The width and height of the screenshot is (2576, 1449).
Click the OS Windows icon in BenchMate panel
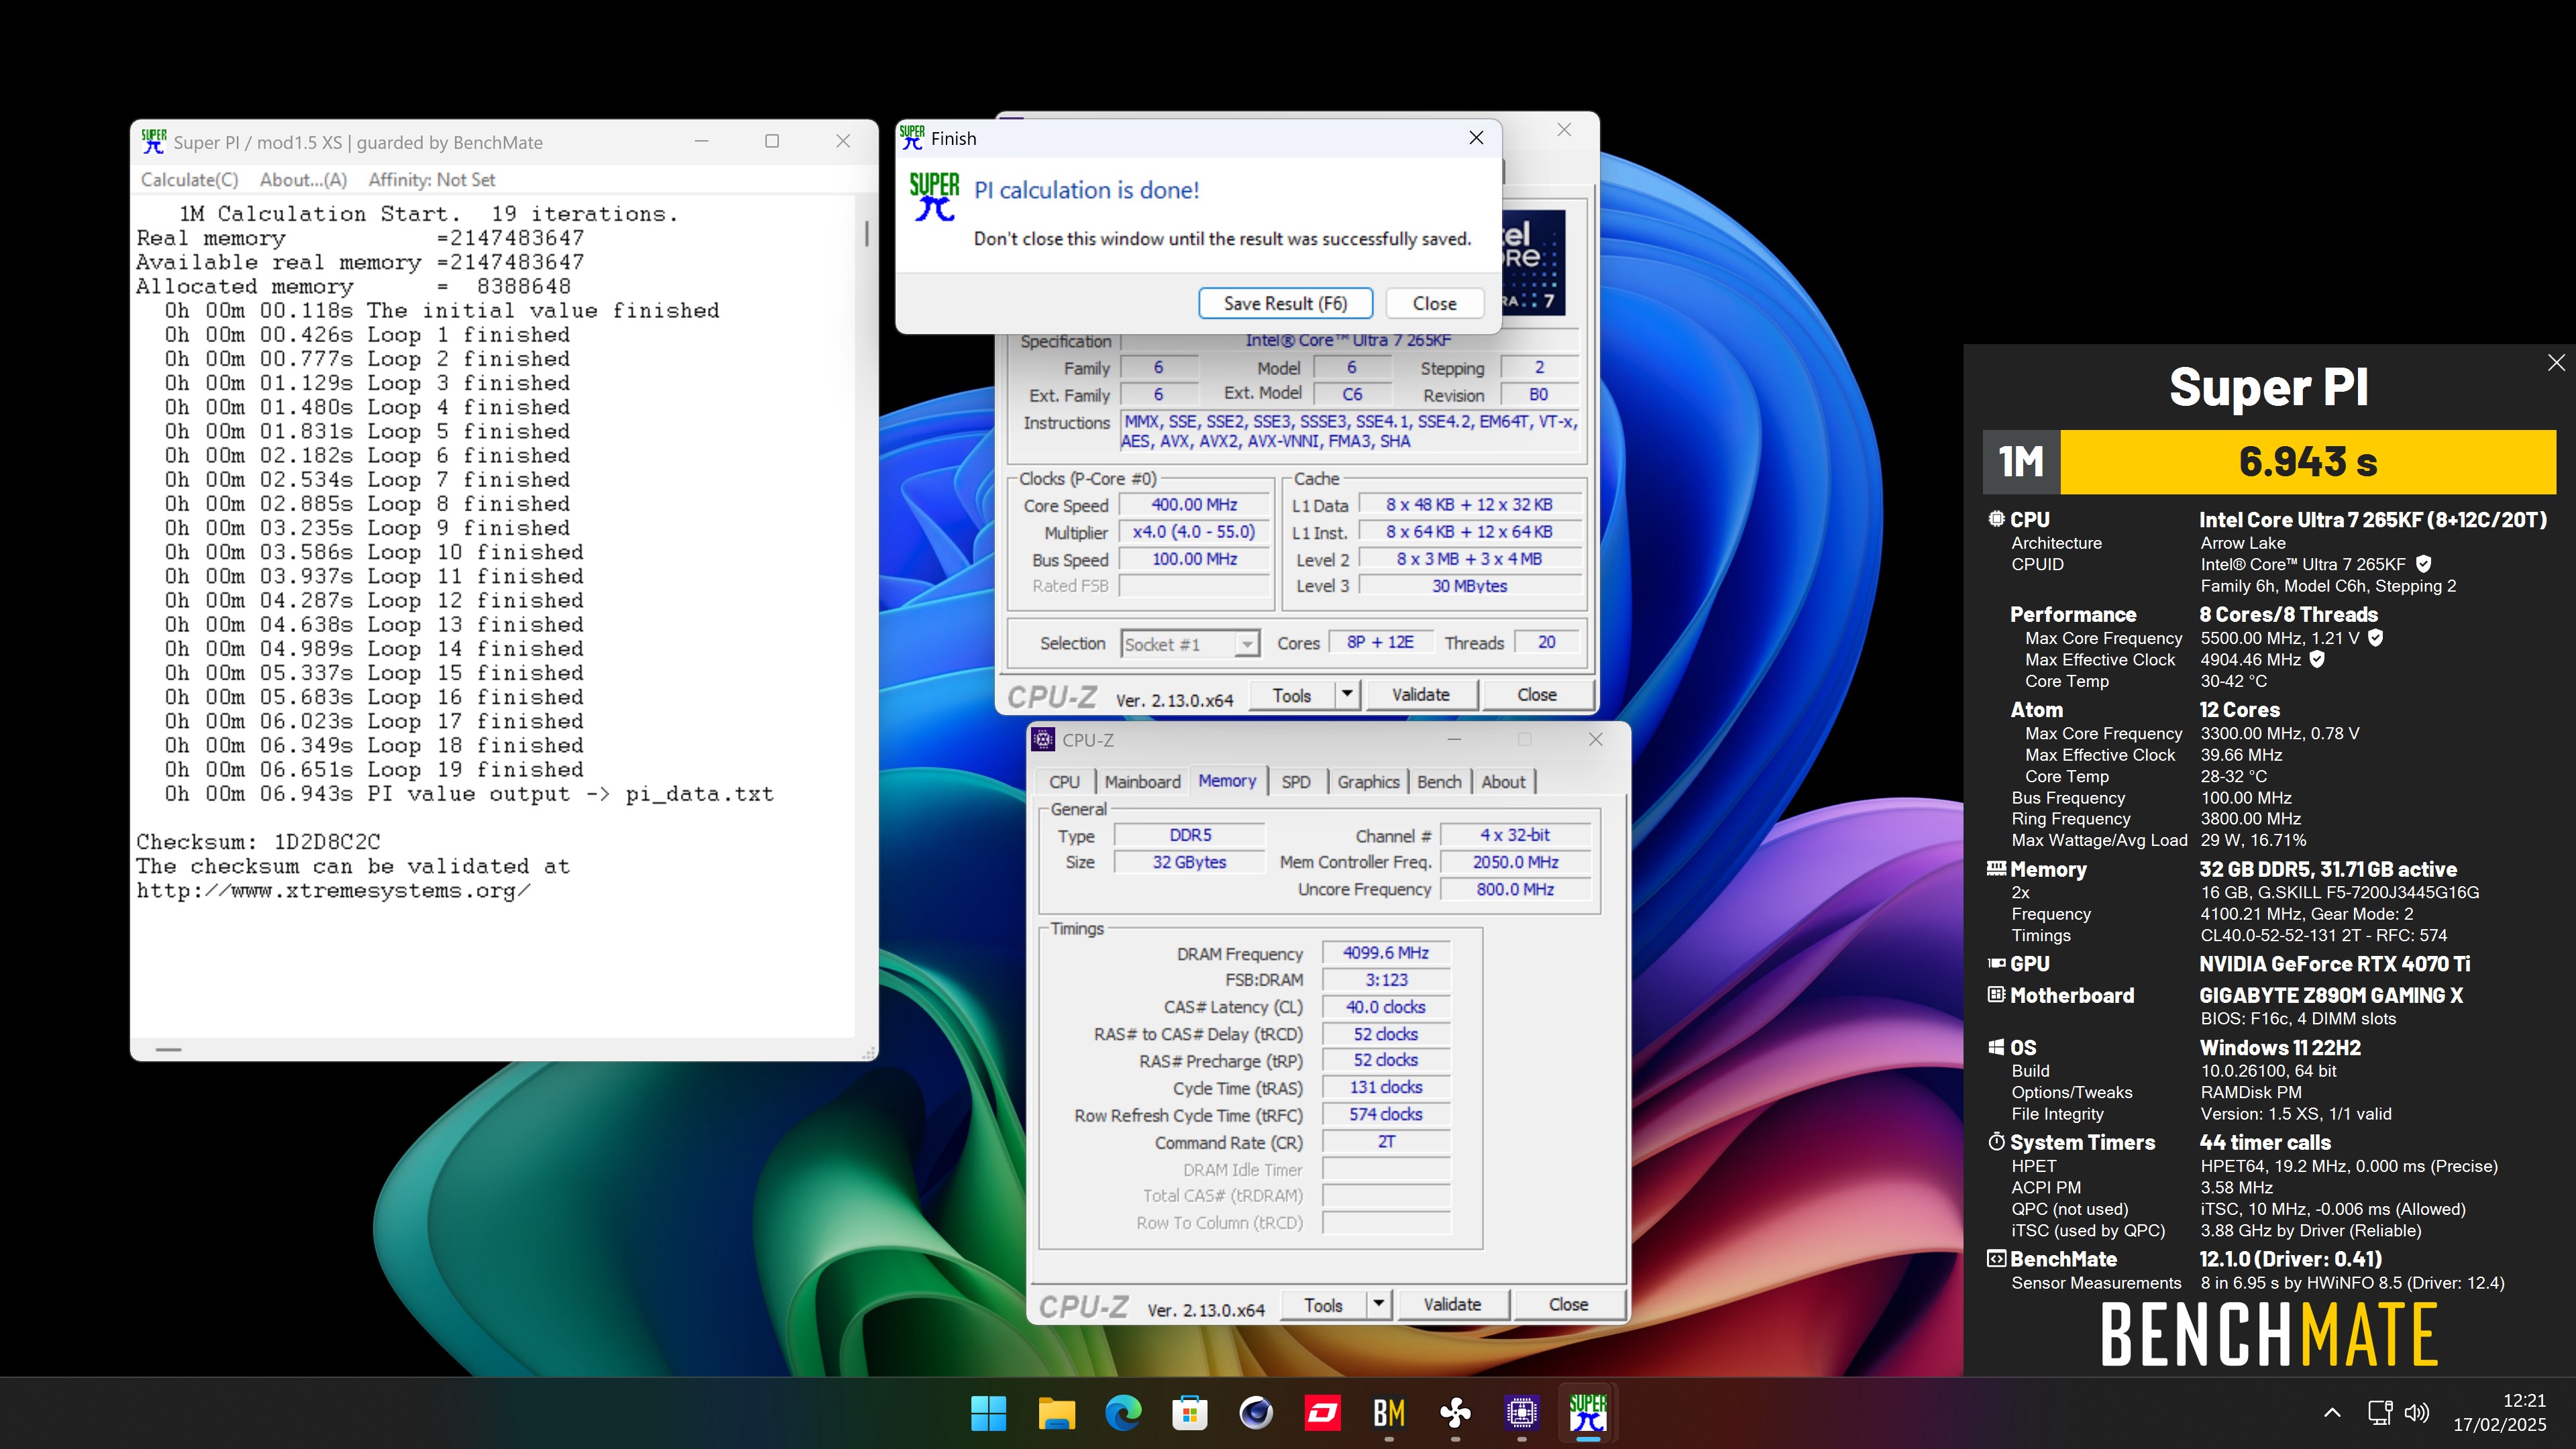[1996, 1047]
